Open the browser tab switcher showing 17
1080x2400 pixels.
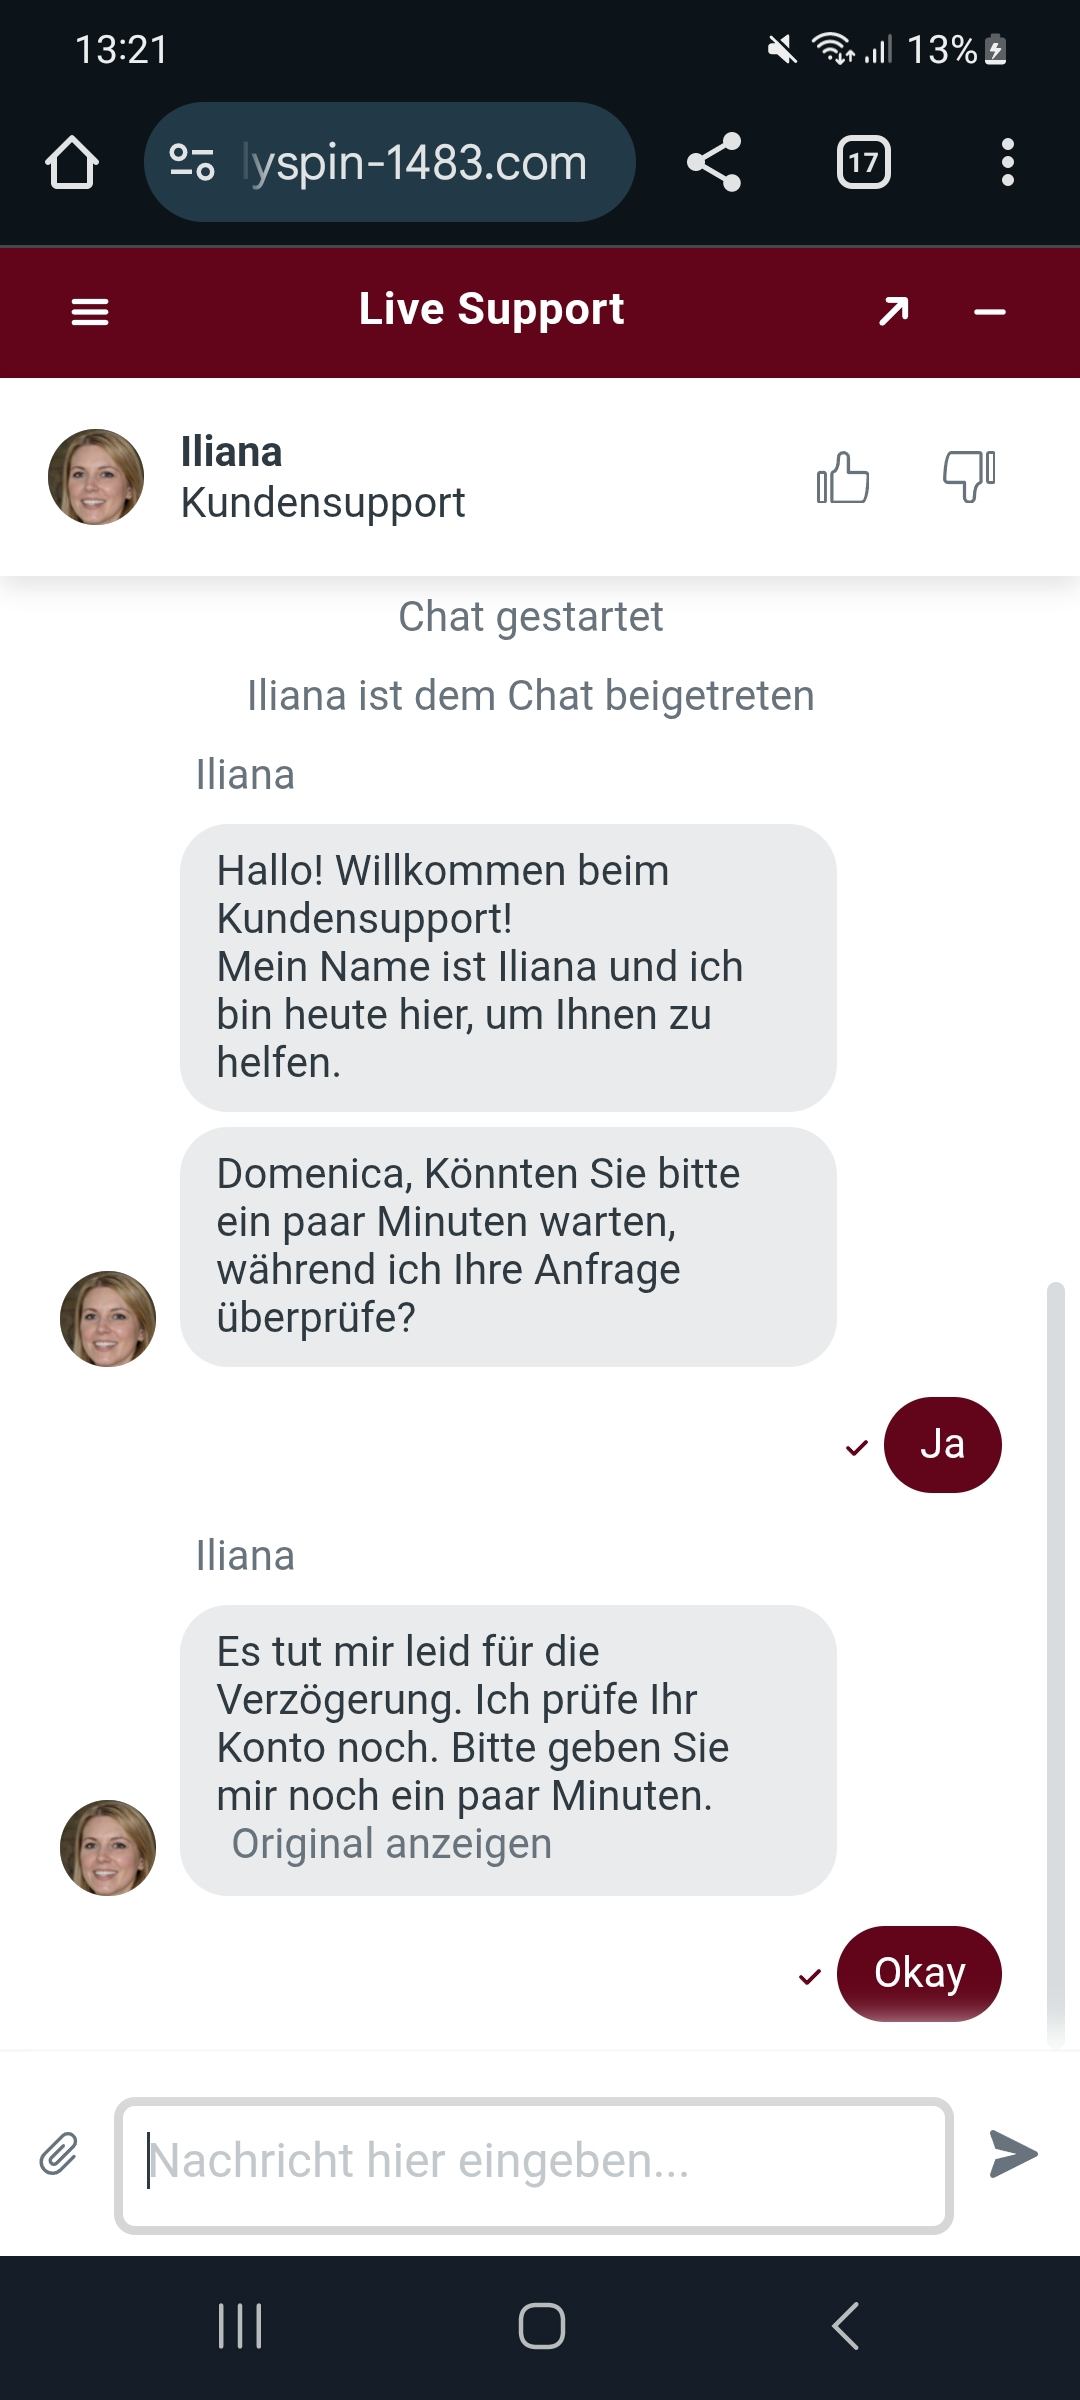863,162
